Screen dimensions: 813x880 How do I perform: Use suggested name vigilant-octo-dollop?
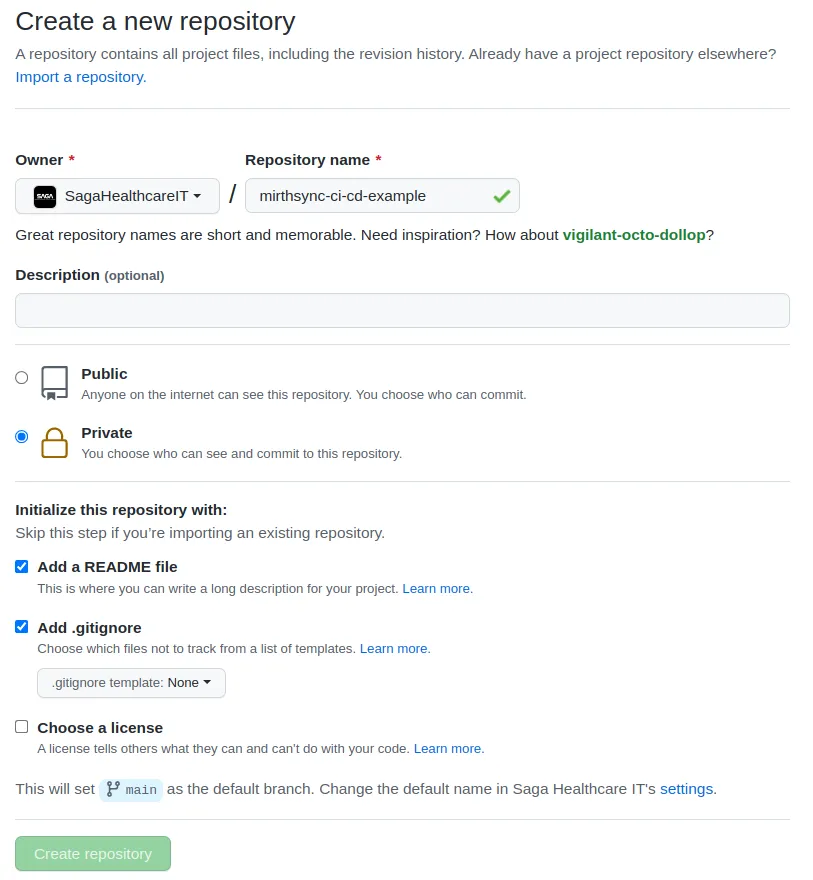tap(634, 235)
